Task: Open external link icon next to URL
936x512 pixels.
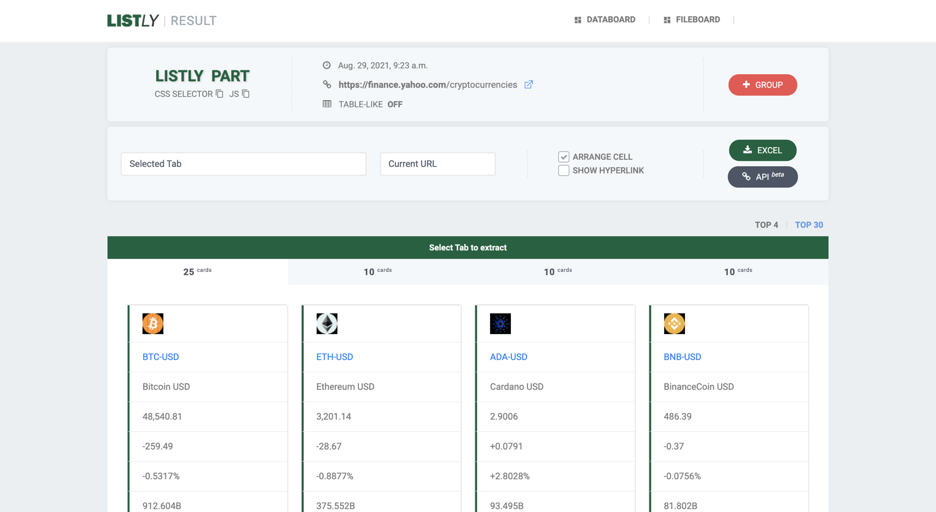Action: coord(529,85)
